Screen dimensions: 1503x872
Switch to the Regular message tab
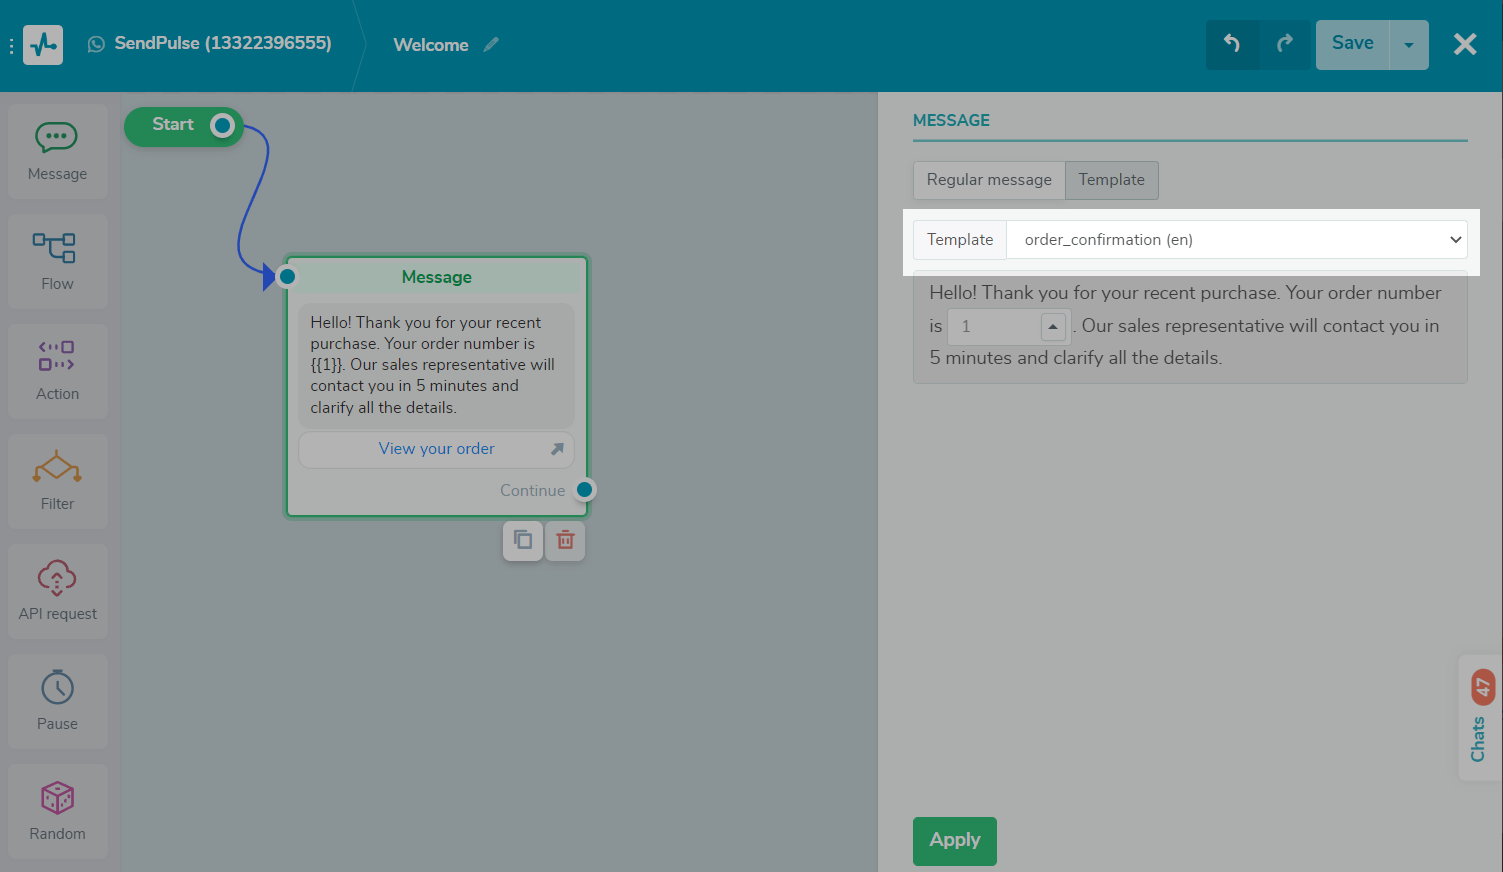point(989,180)
